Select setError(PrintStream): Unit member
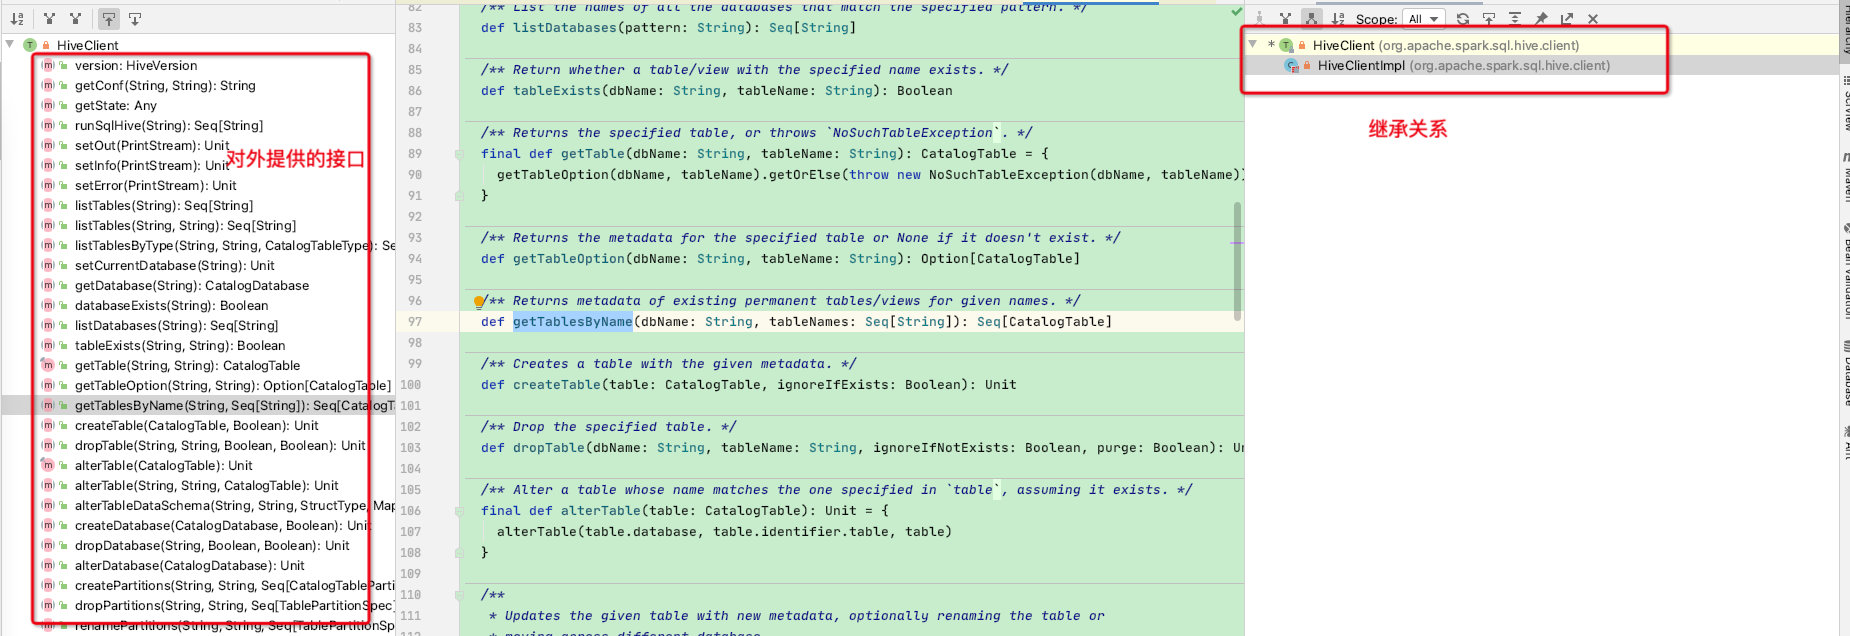Viewport: 1850px width, 636px height. (x=156, y=185)
